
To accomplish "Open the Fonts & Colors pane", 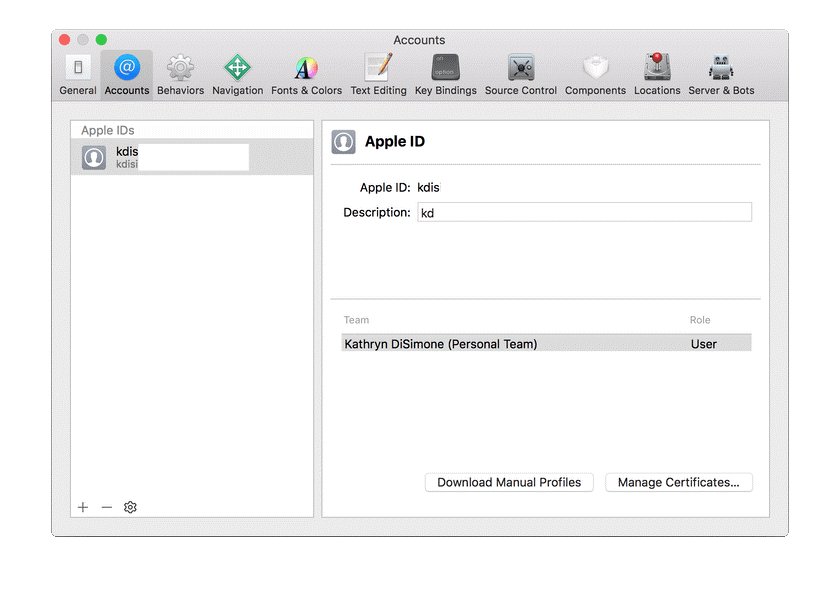I will click(306, 76).
